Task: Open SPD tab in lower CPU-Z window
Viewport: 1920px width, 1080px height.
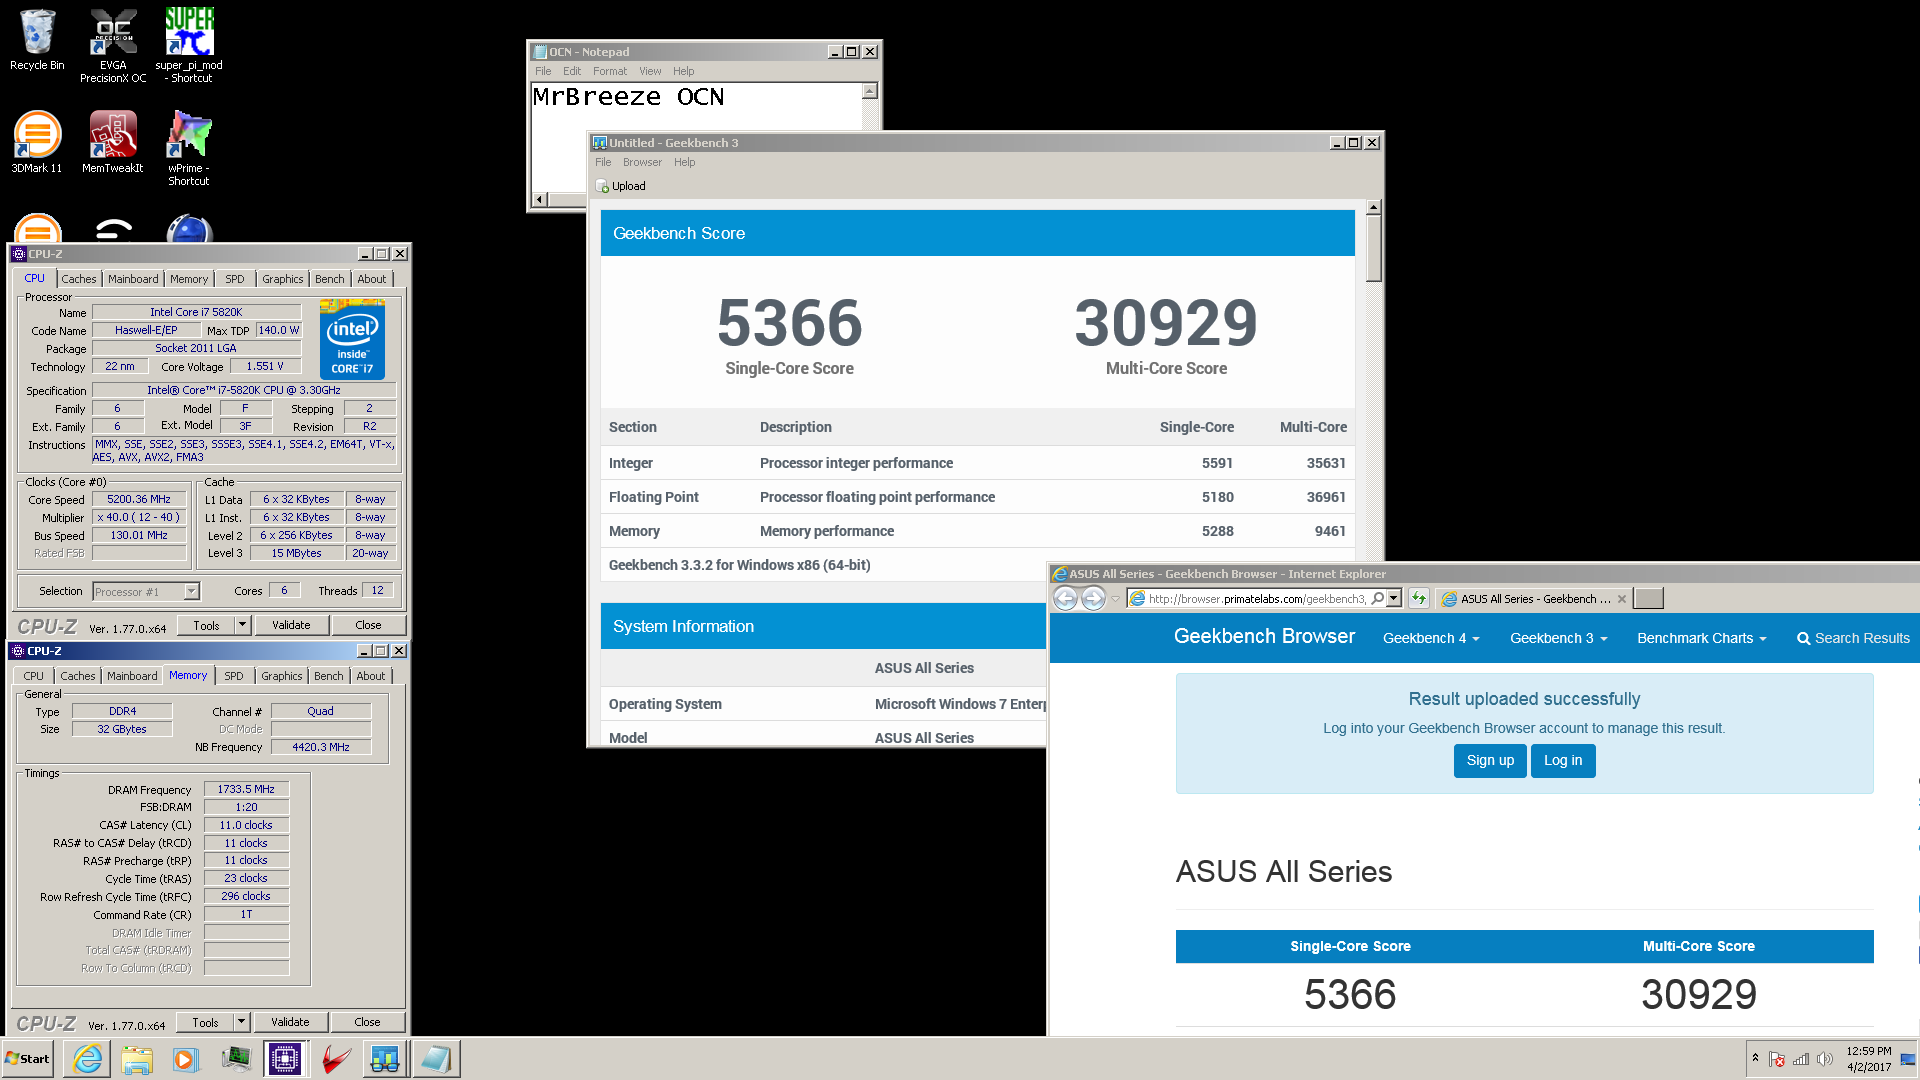Action: [233, 676]
